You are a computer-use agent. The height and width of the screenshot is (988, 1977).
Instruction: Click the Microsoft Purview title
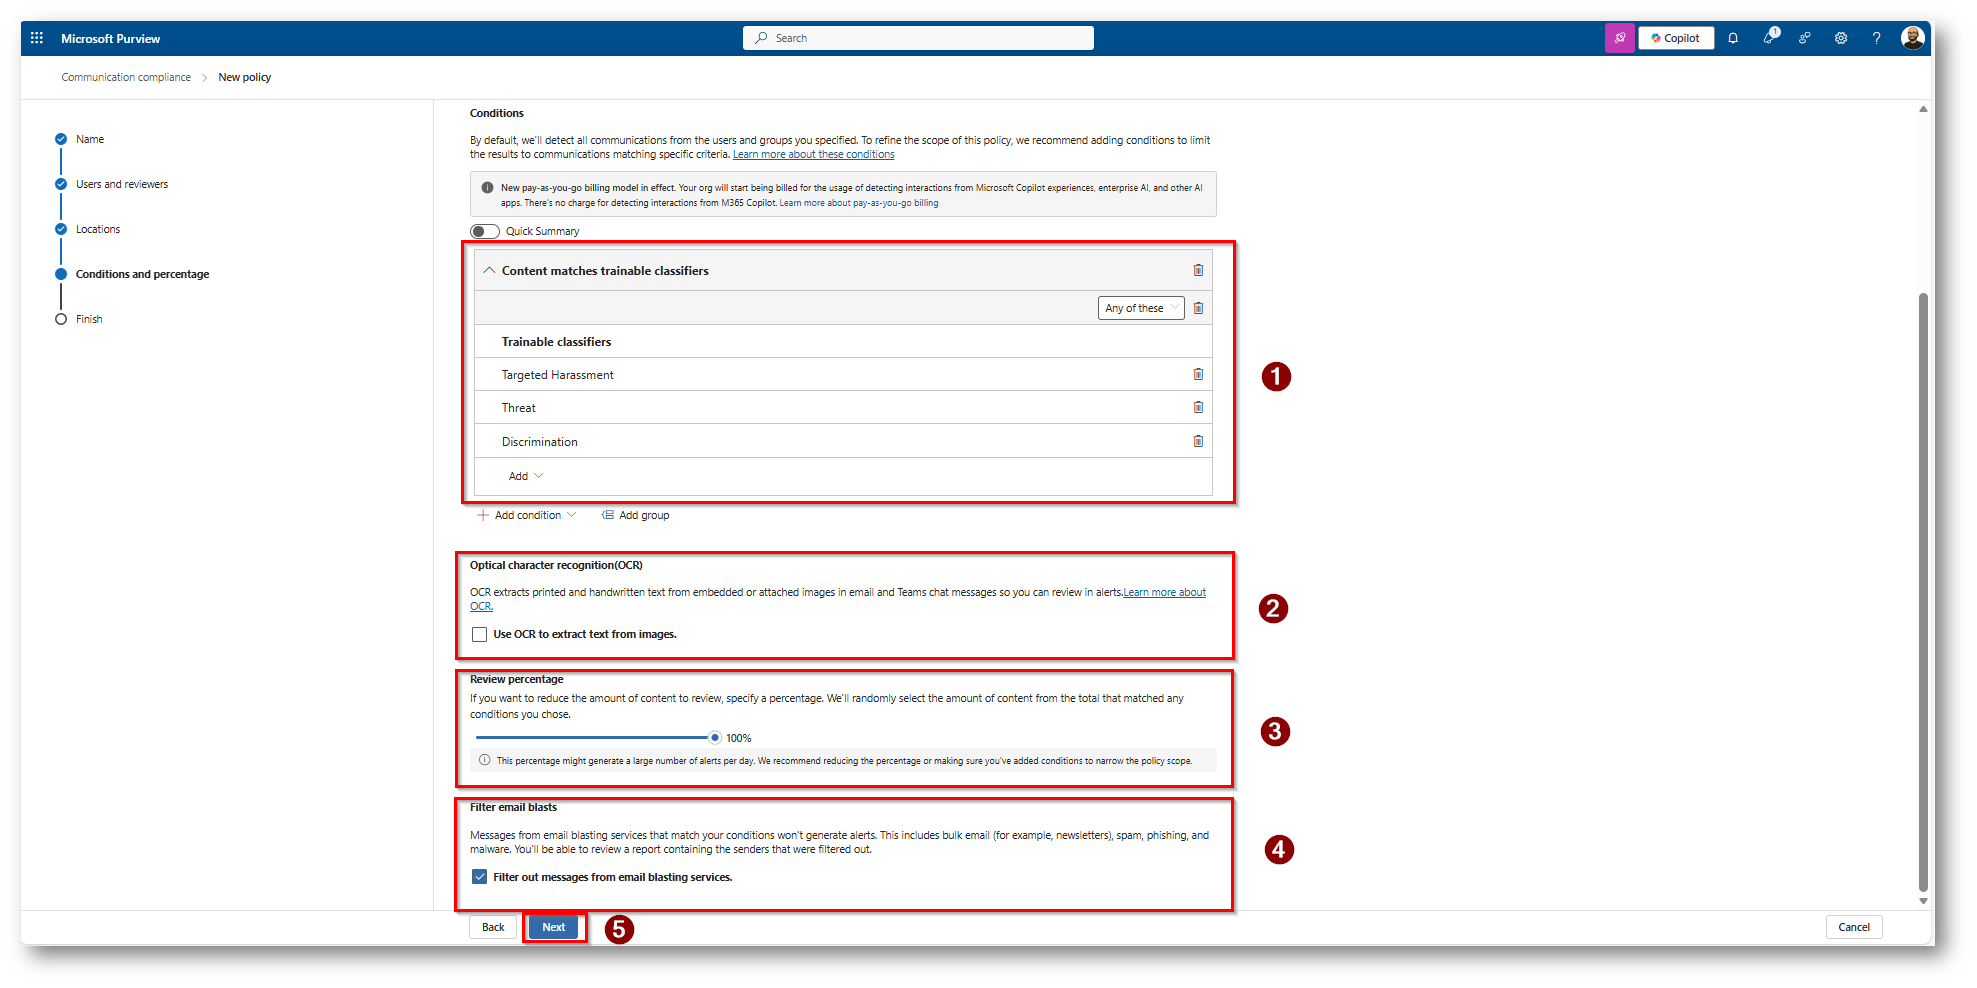tap(110, 38)
